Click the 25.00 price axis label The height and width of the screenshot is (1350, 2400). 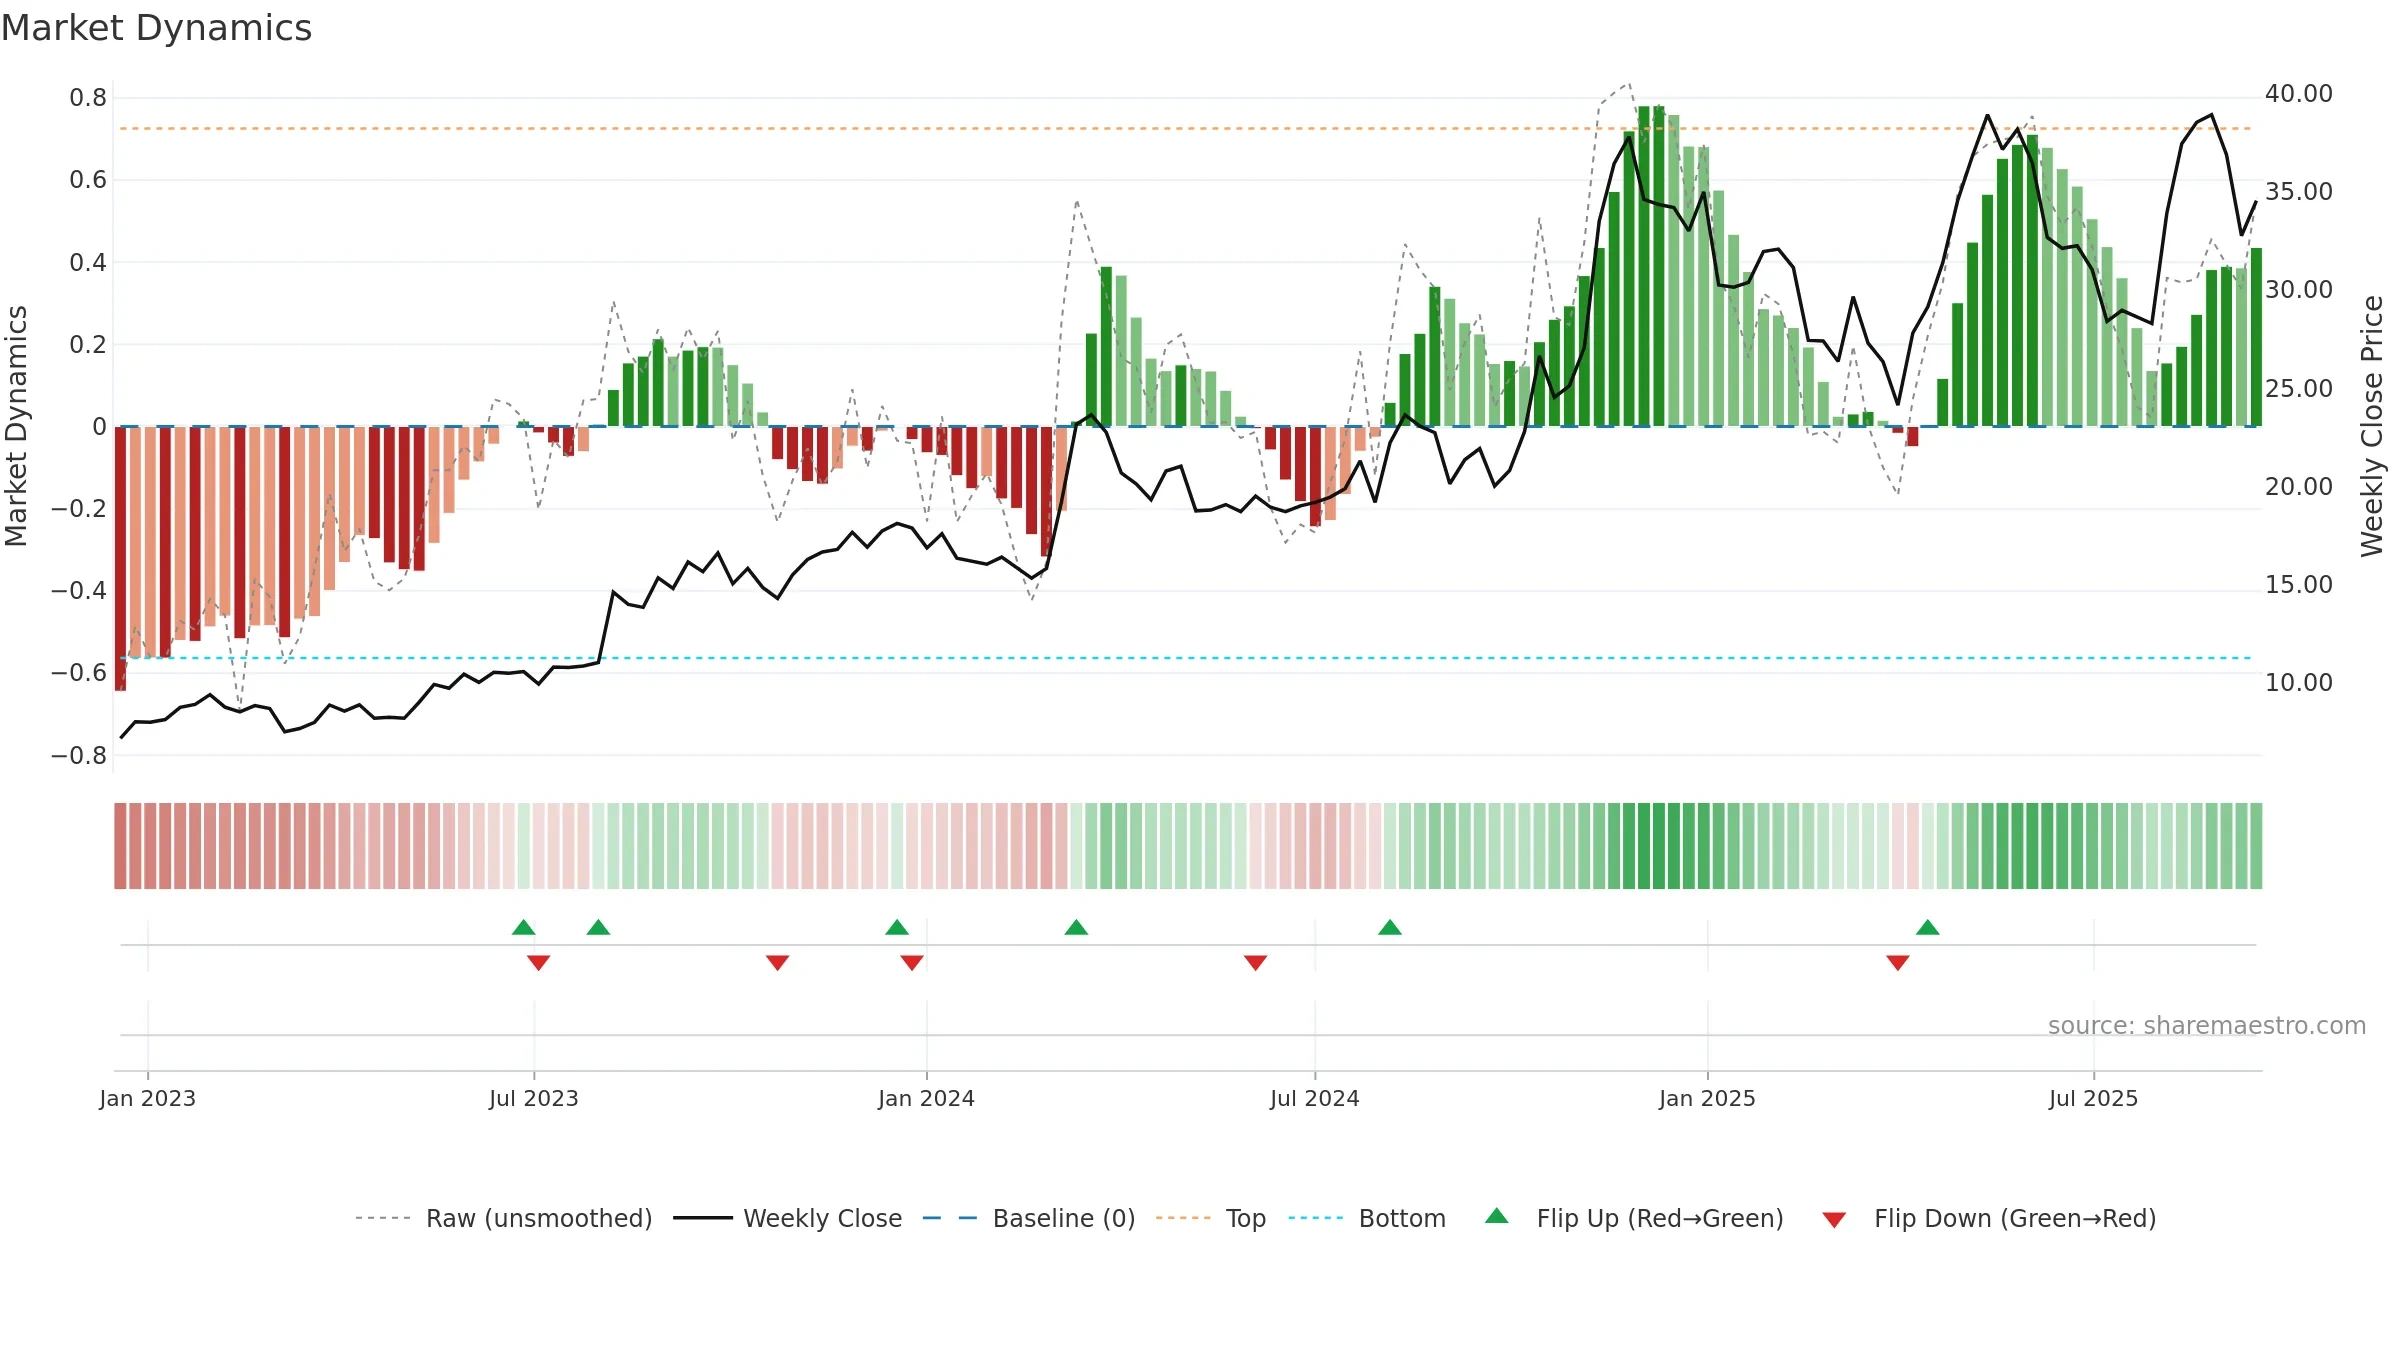(x=2299, y=389)
